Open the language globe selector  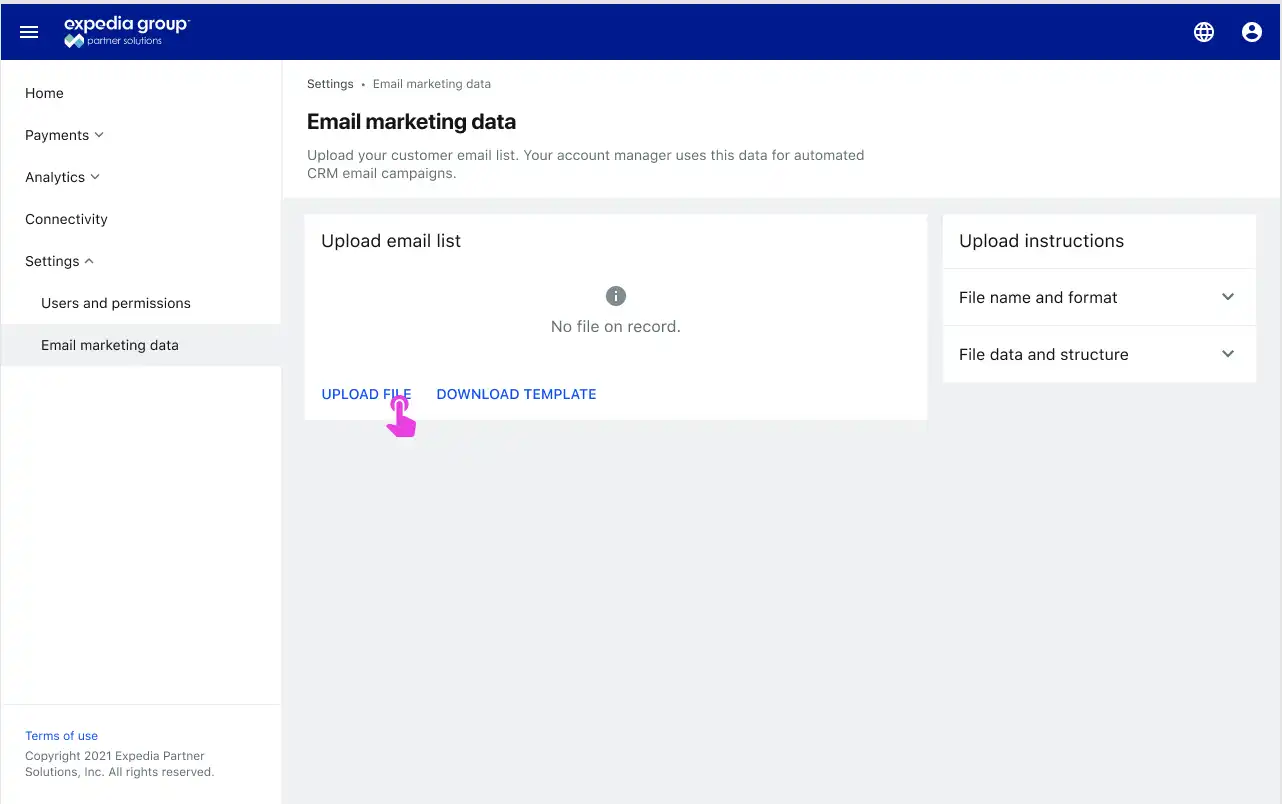pyautogui.click(x=1204, y=31)
